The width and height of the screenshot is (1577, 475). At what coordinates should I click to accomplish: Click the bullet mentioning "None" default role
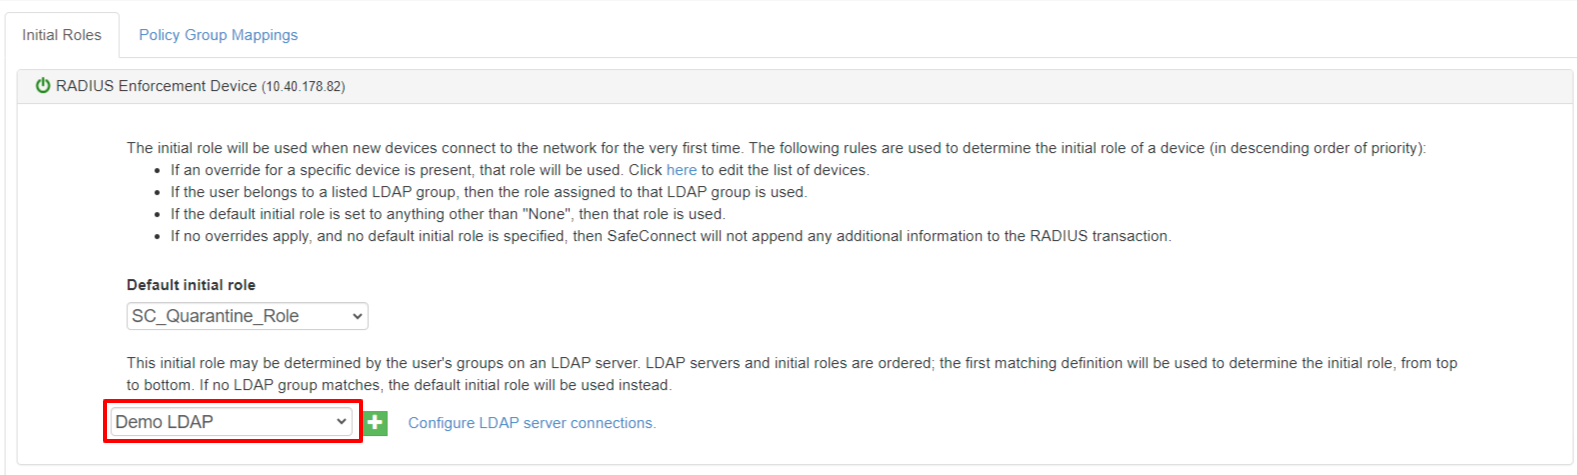click(x=447, y=214)
